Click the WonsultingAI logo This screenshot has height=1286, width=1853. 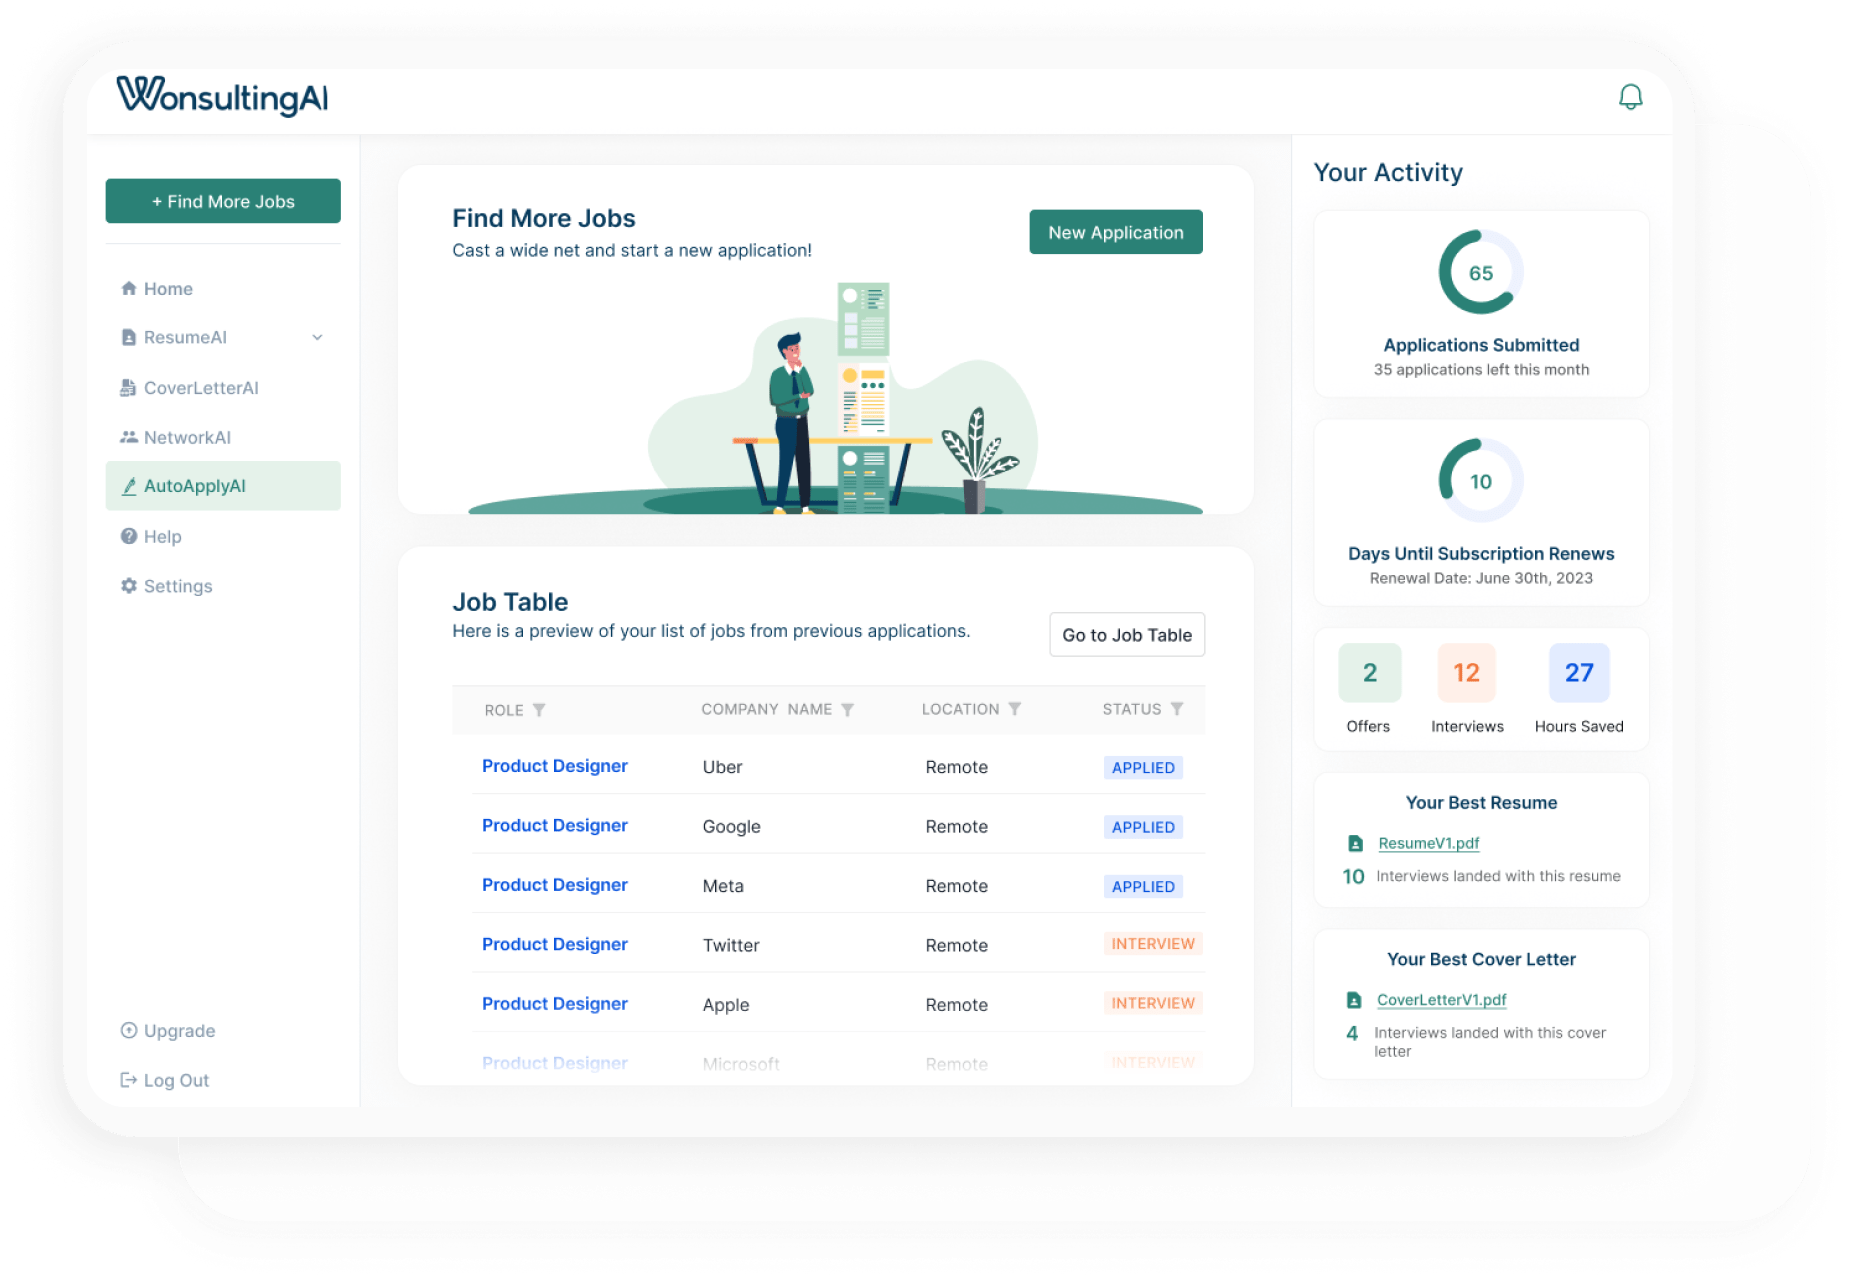(x=222, y=97)
